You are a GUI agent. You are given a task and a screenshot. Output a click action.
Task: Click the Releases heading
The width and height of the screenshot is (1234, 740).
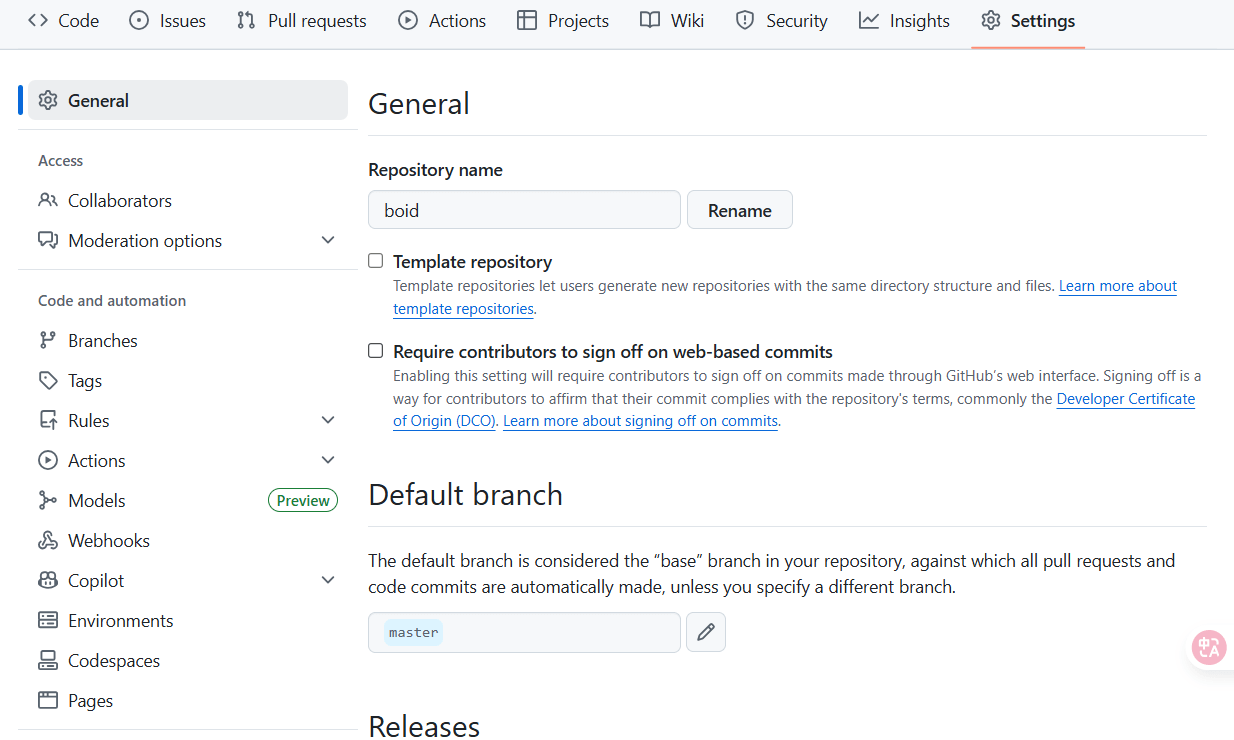coord(424,726)
